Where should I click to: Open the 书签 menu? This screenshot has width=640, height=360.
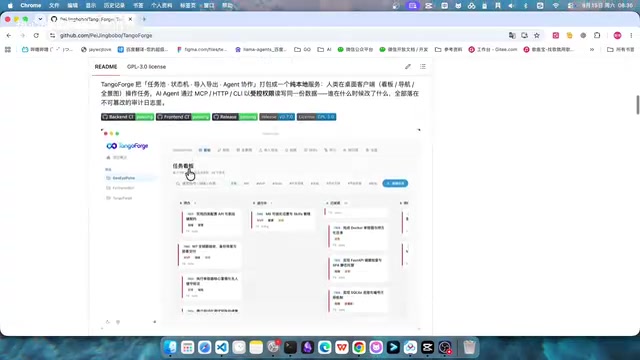pyautogui.click(x=138, y=6)
